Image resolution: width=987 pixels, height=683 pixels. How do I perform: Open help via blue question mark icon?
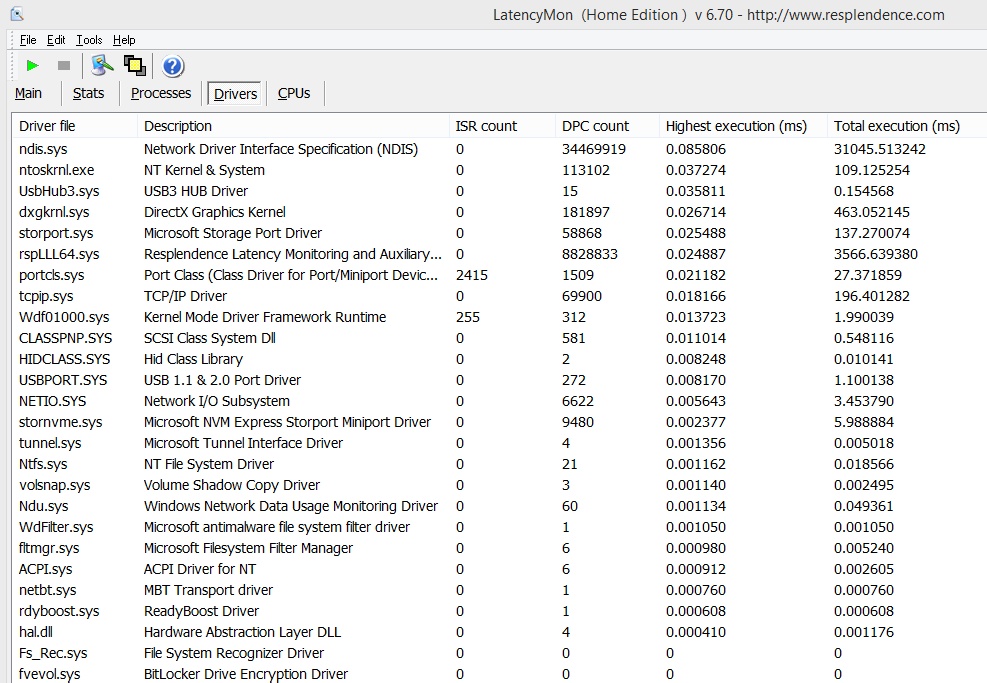point(172,66)
